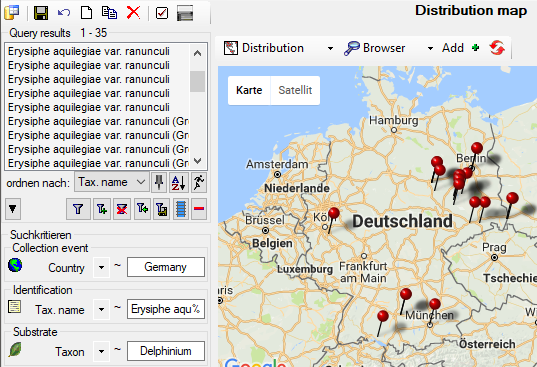Click the 'Deutschland' country label on map
Screen dimensions: 537x367
(402, 221)
